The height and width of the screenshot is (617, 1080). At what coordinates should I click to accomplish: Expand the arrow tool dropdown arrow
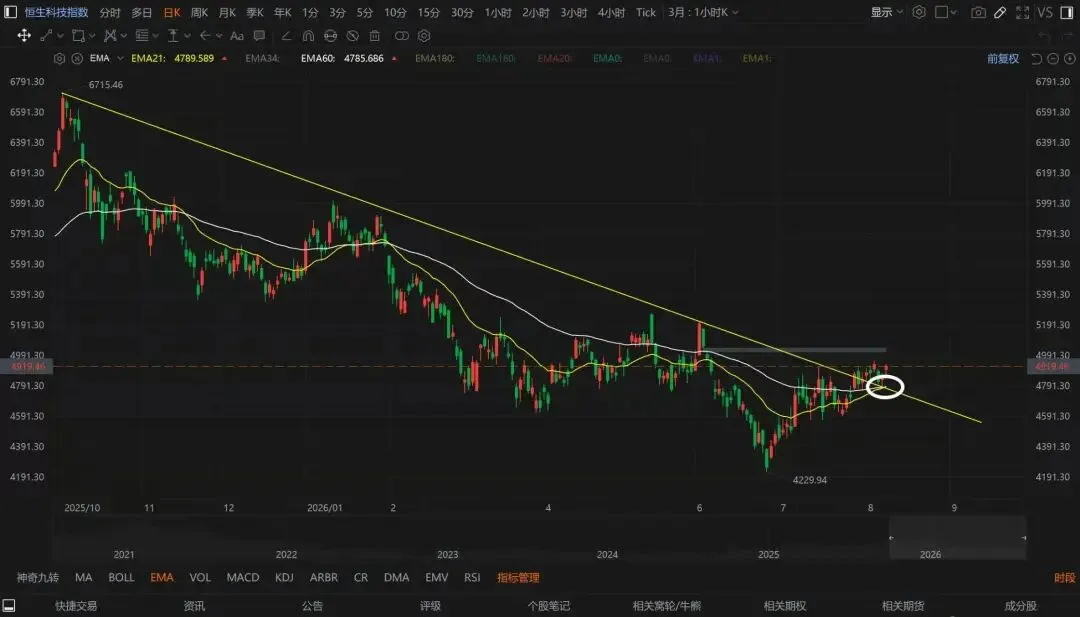click(219, 36)
